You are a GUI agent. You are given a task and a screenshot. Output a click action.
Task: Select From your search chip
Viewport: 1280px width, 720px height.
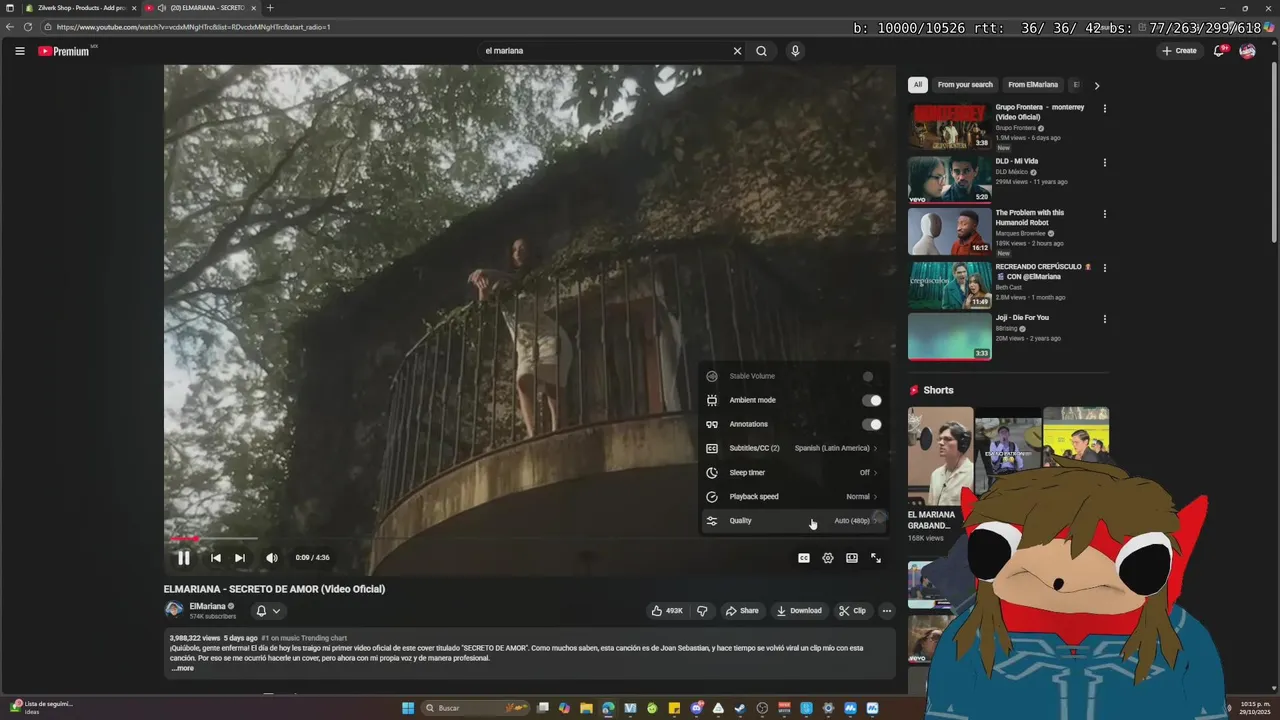click(965, 85)
